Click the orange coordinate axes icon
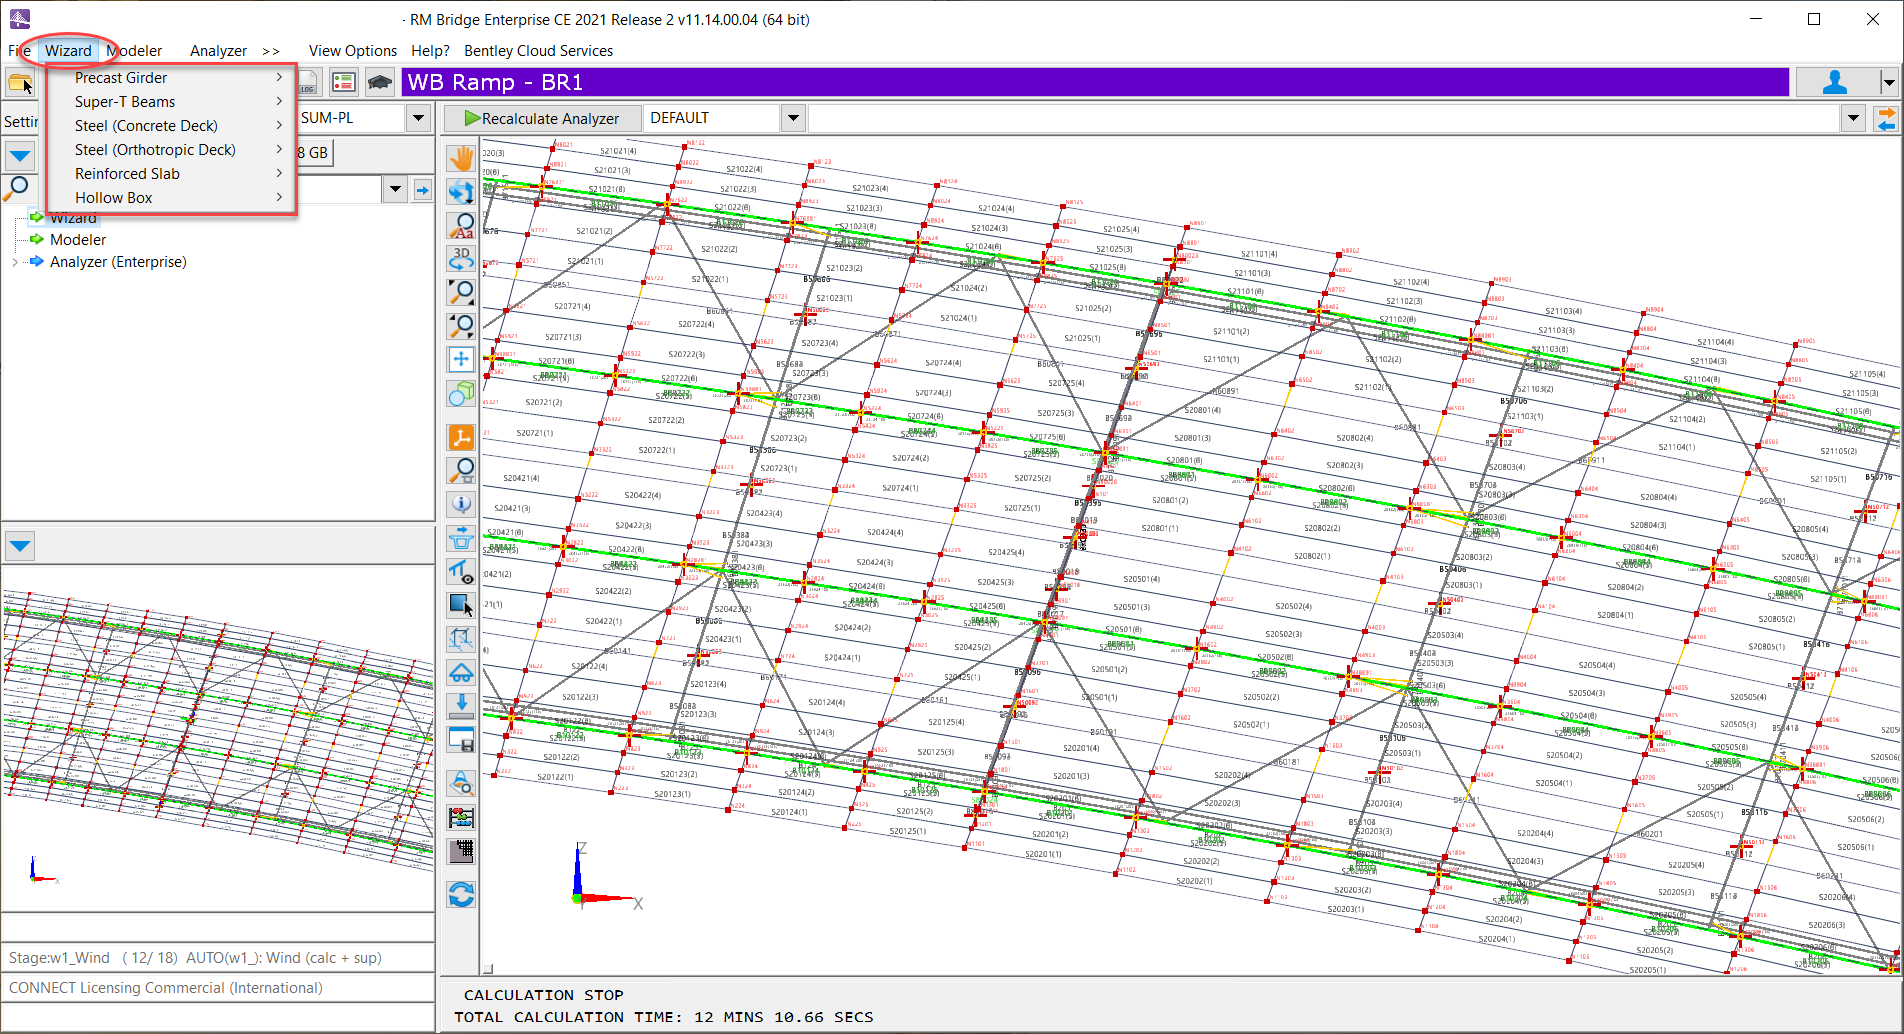The width and height of the screenshot is (1904, 1034). (x=461, y=437)
